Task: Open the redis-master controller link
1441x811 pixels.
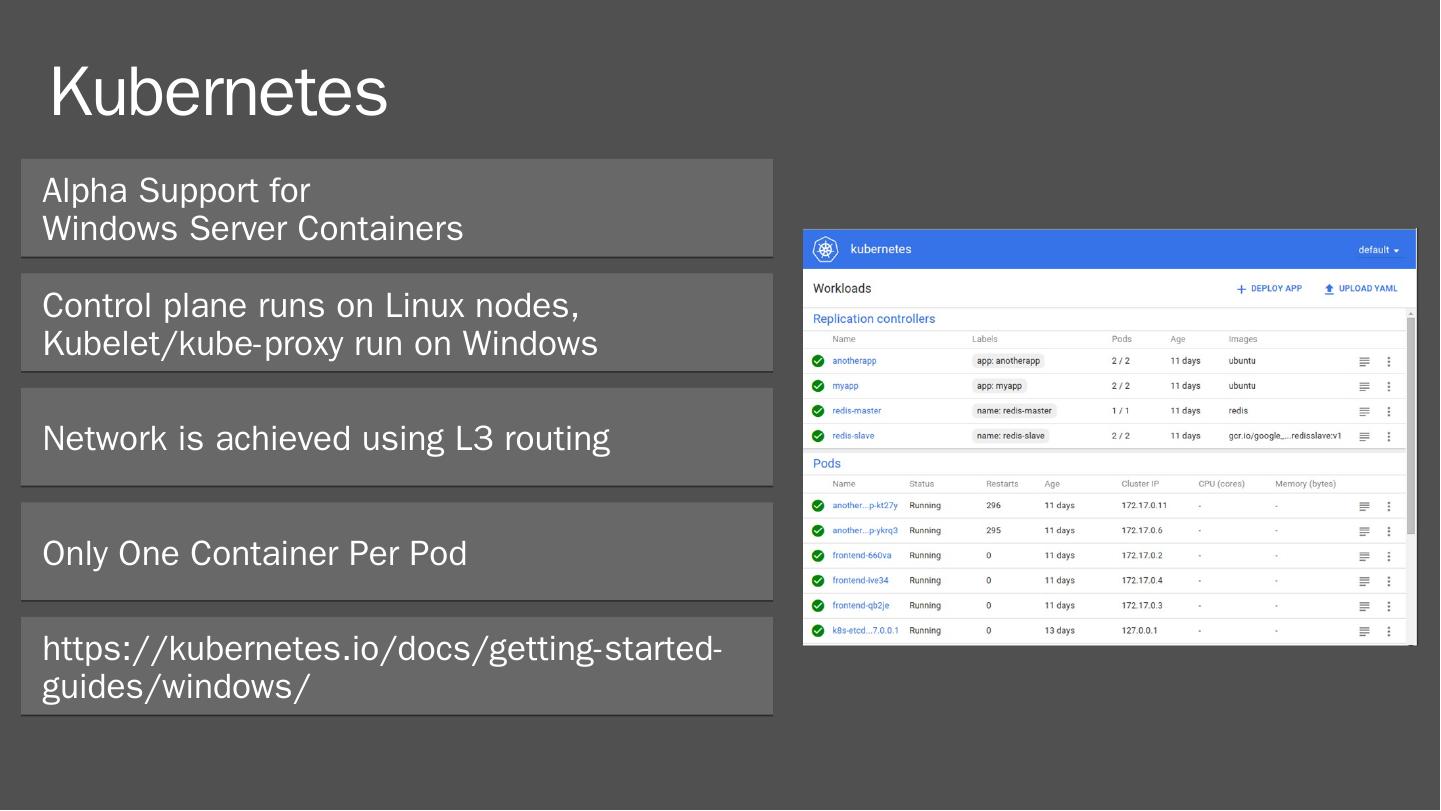Action: (x=856, y=411)
